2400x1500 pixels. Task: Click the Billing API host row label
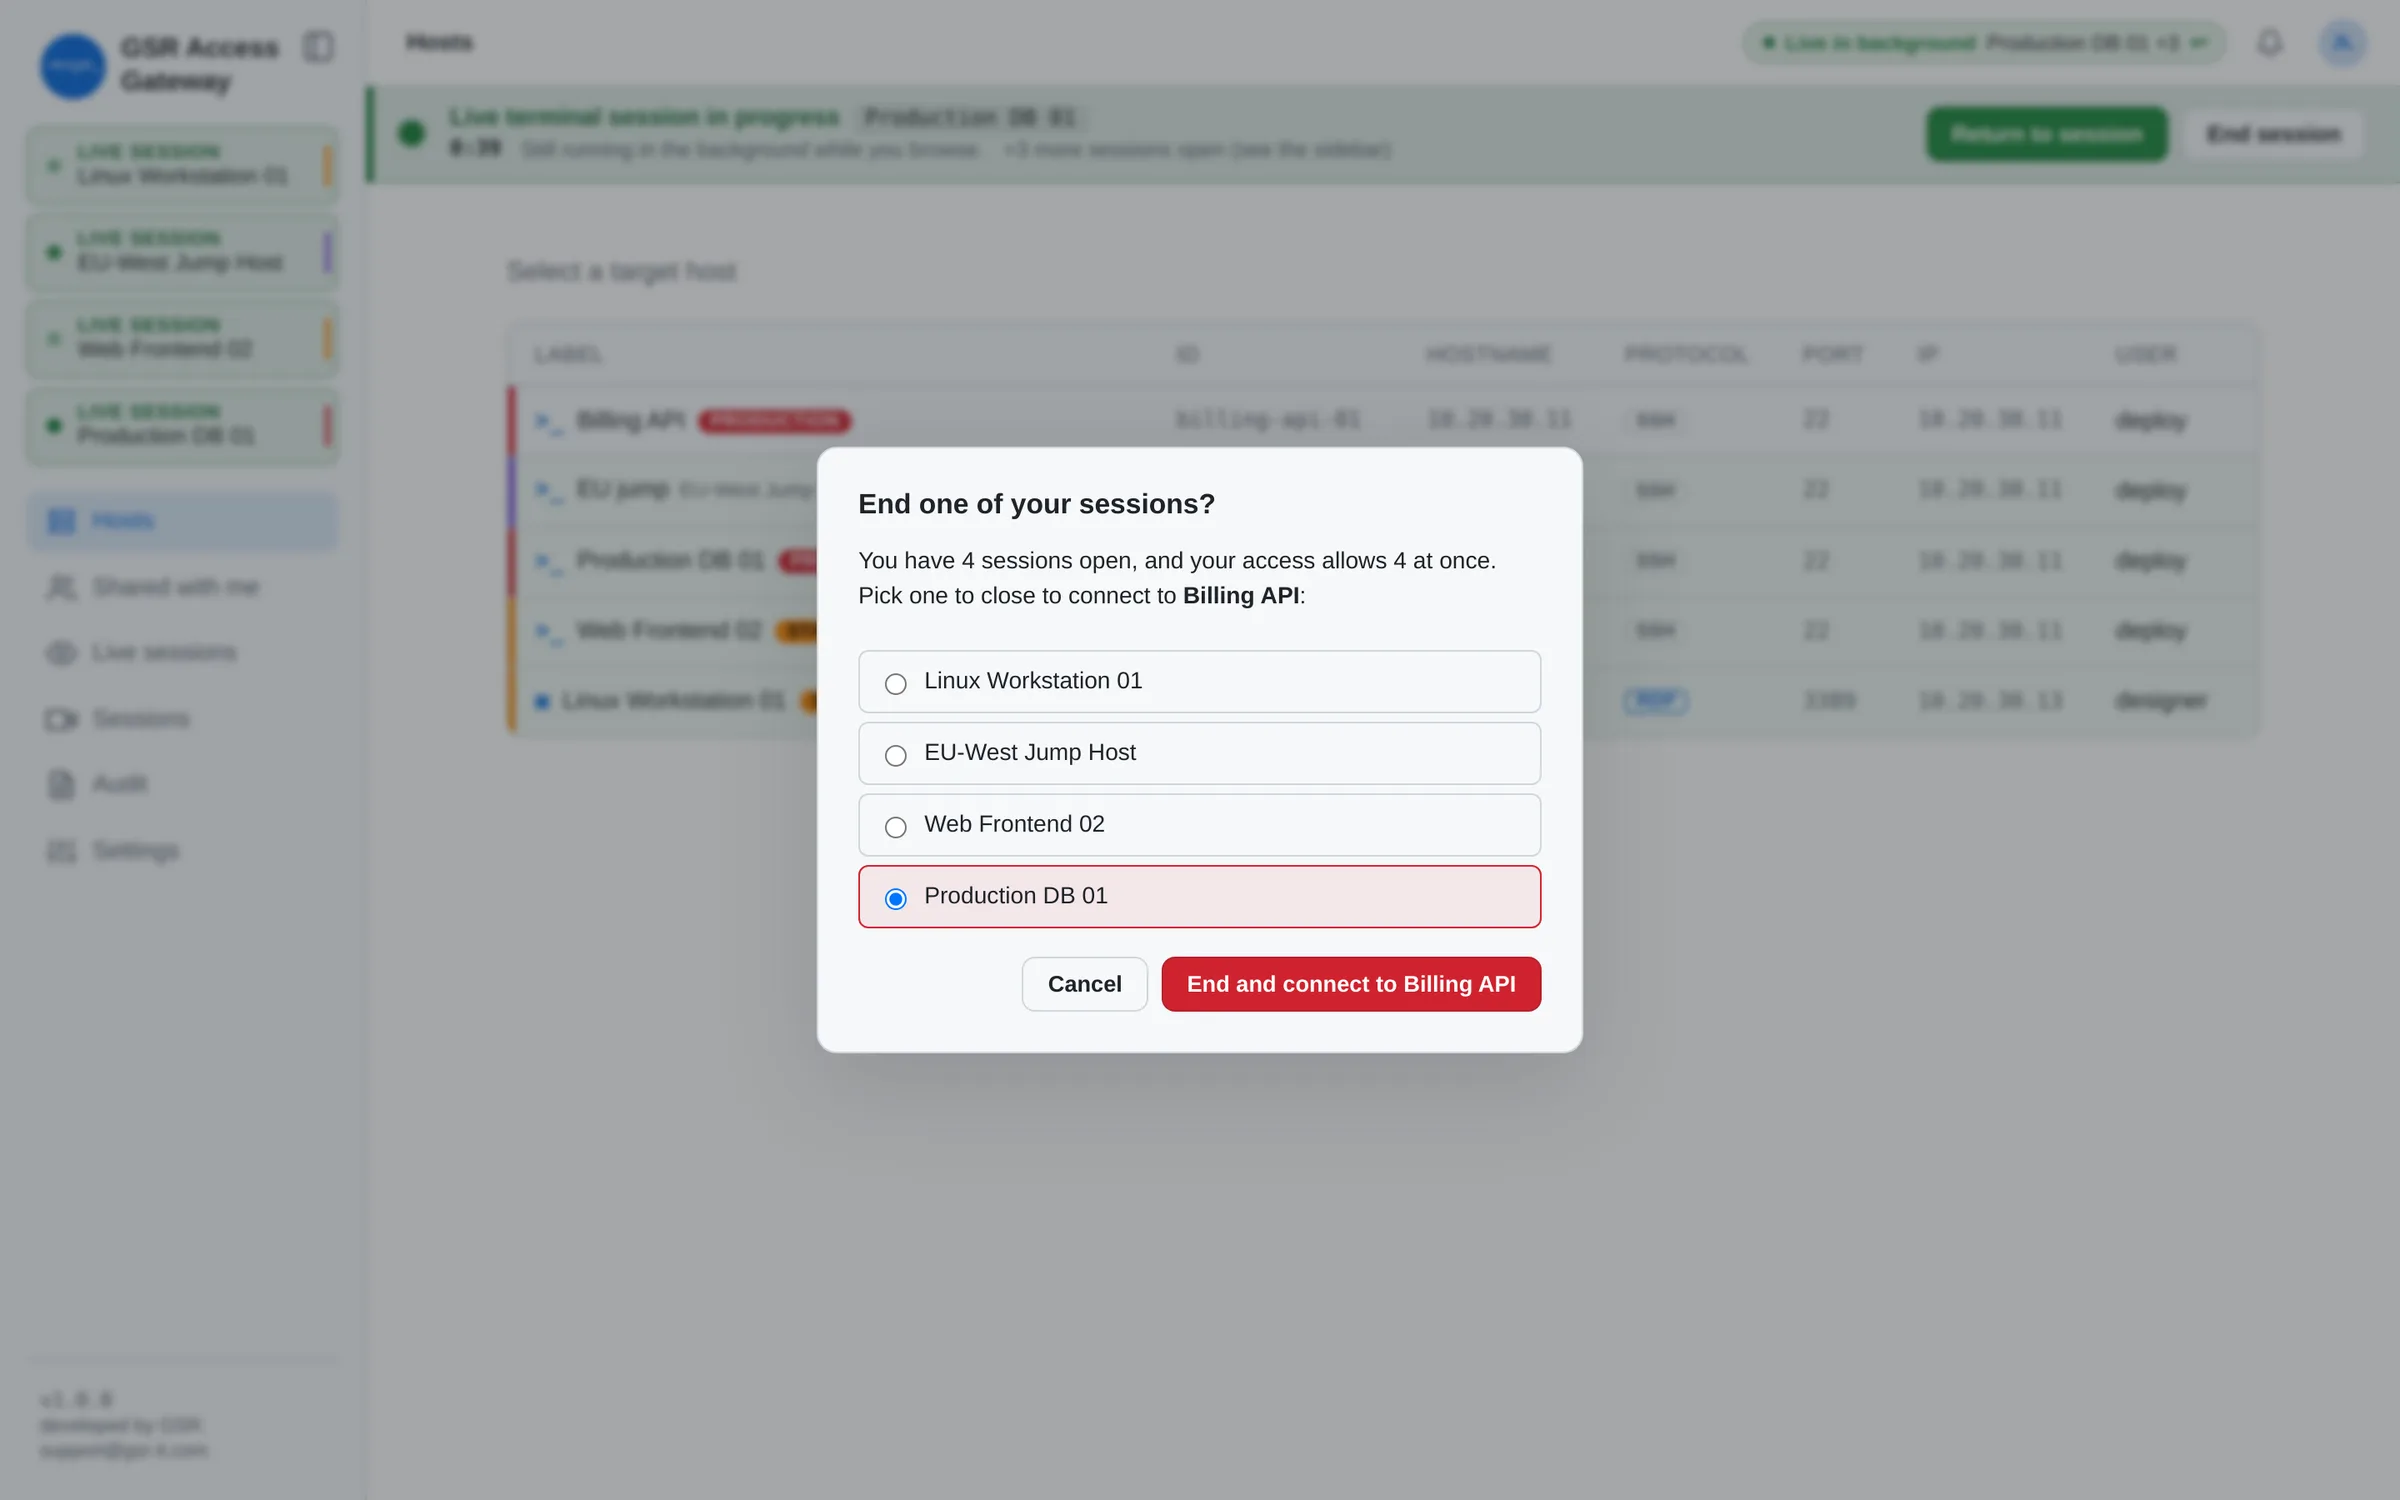(x=630, y=420)
